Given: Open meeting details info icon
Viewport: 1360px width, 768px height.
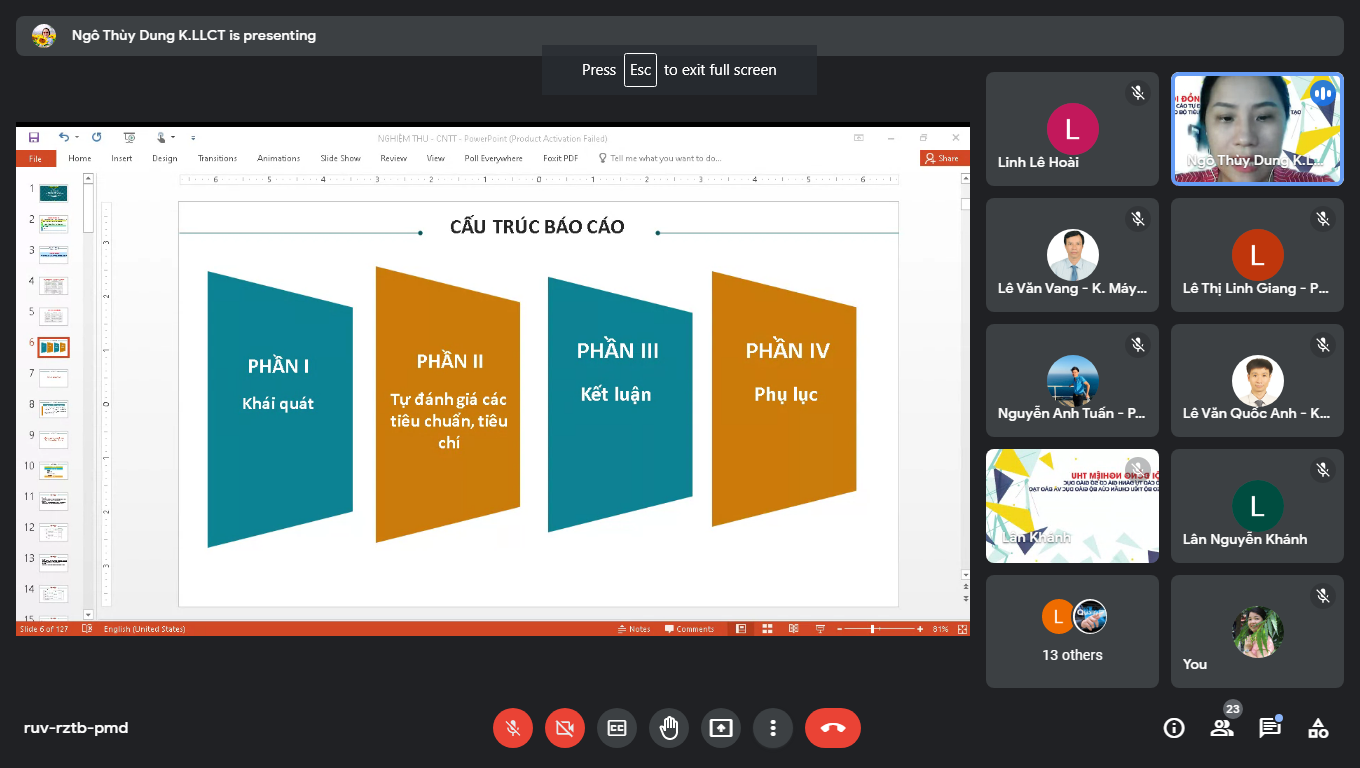Looking at the screenshot, I should tap(1174, 728).
